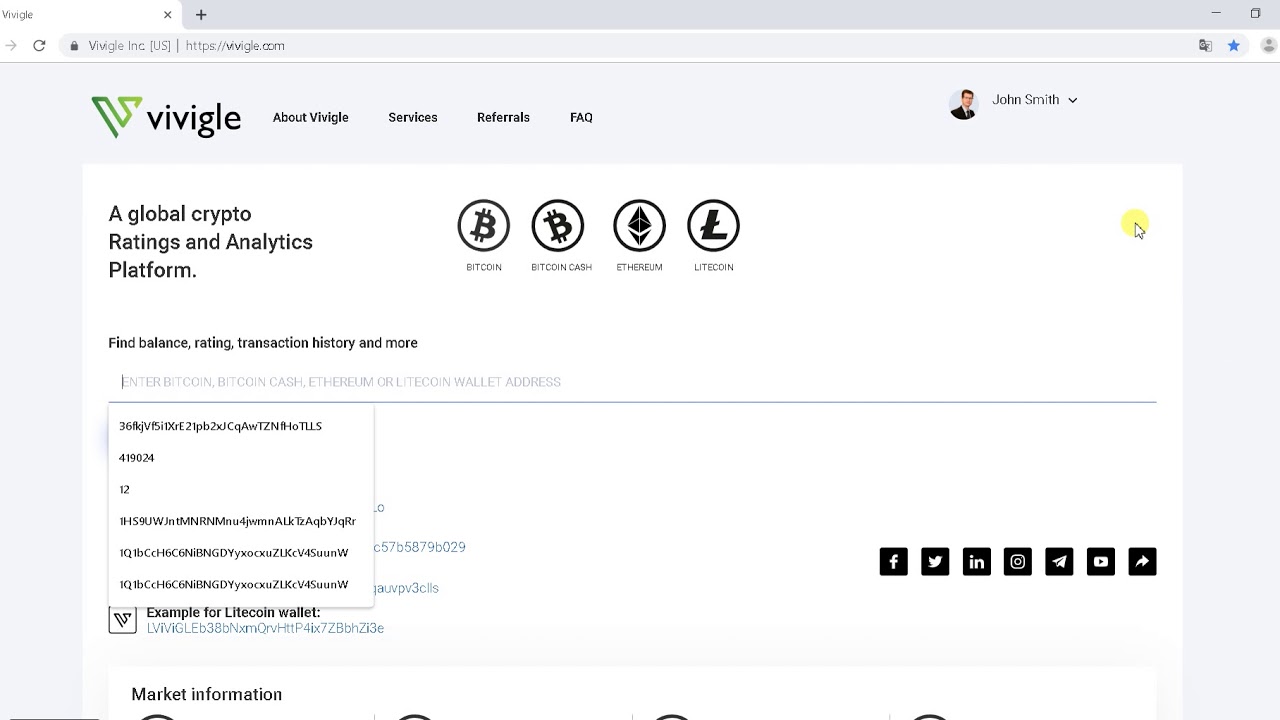Select the Bitcoin Cash coin icon
Viewport: 1280px width, 720px height.
click(558, 226)
